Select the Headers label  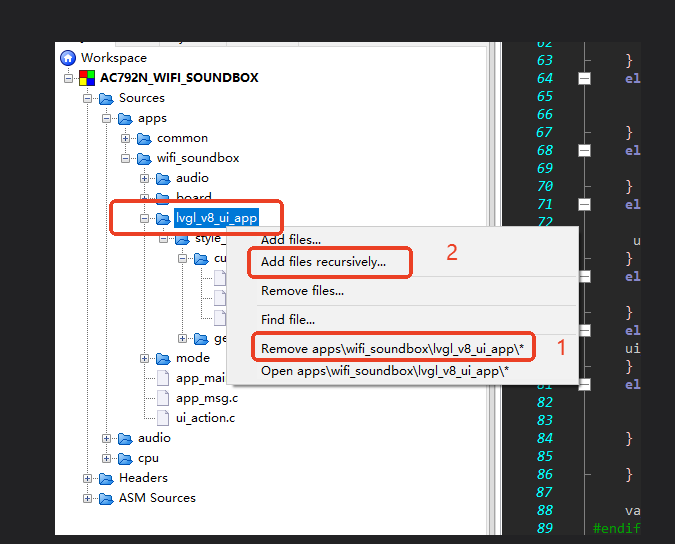[143, 478]
